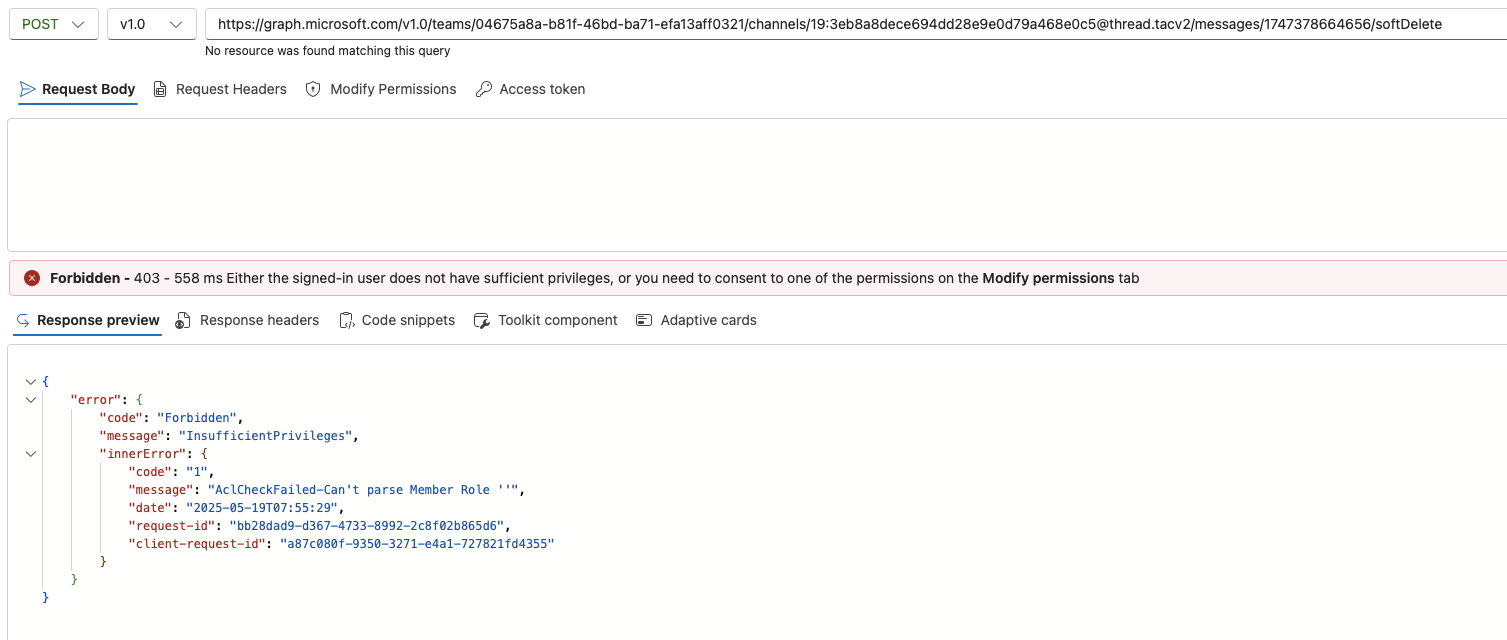Click the Request Body send icon
1507x640 pixels.
click(x=28, y=89)
